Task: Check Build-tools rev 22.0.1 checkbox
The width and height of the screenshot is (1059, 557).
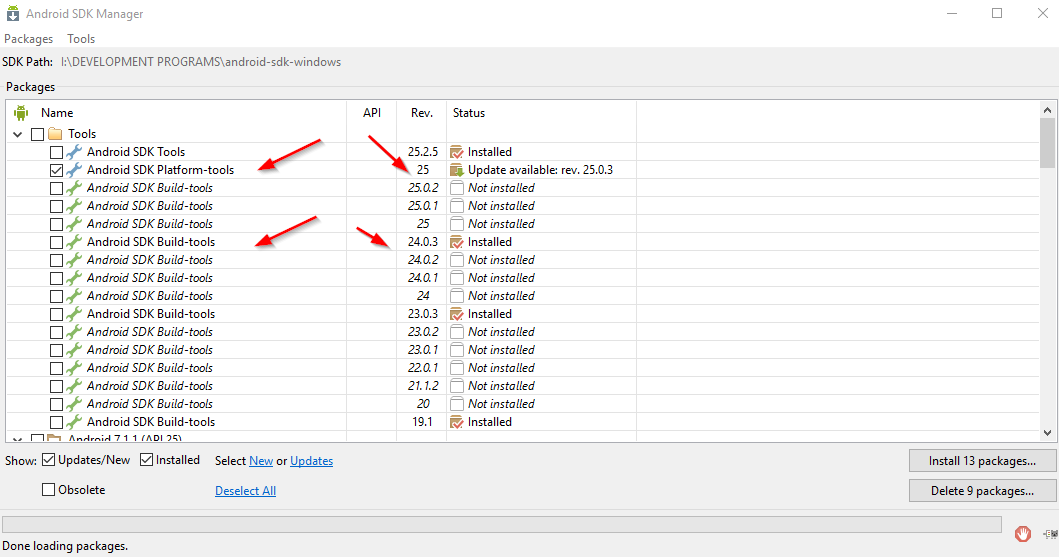Action: click(x=57, y=369)
